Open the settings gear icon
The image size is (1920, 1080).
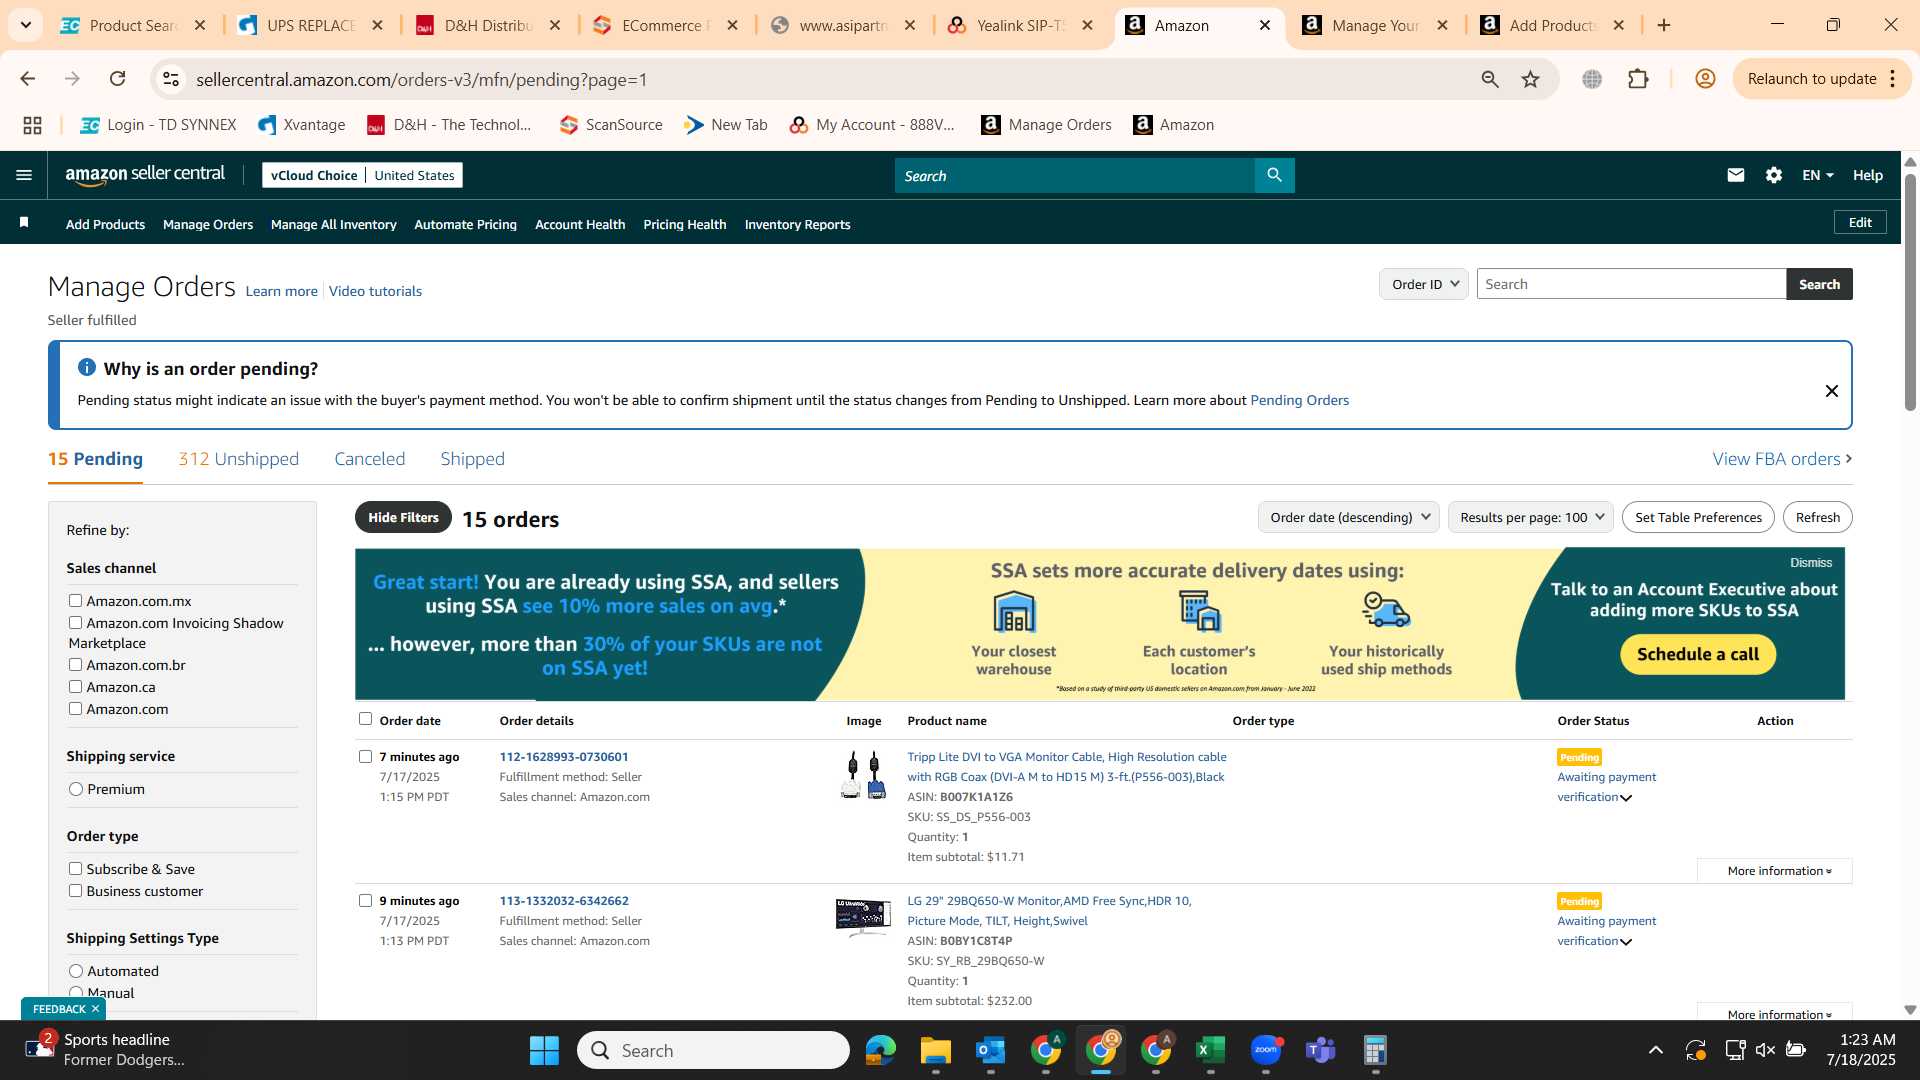point(1774,175)
